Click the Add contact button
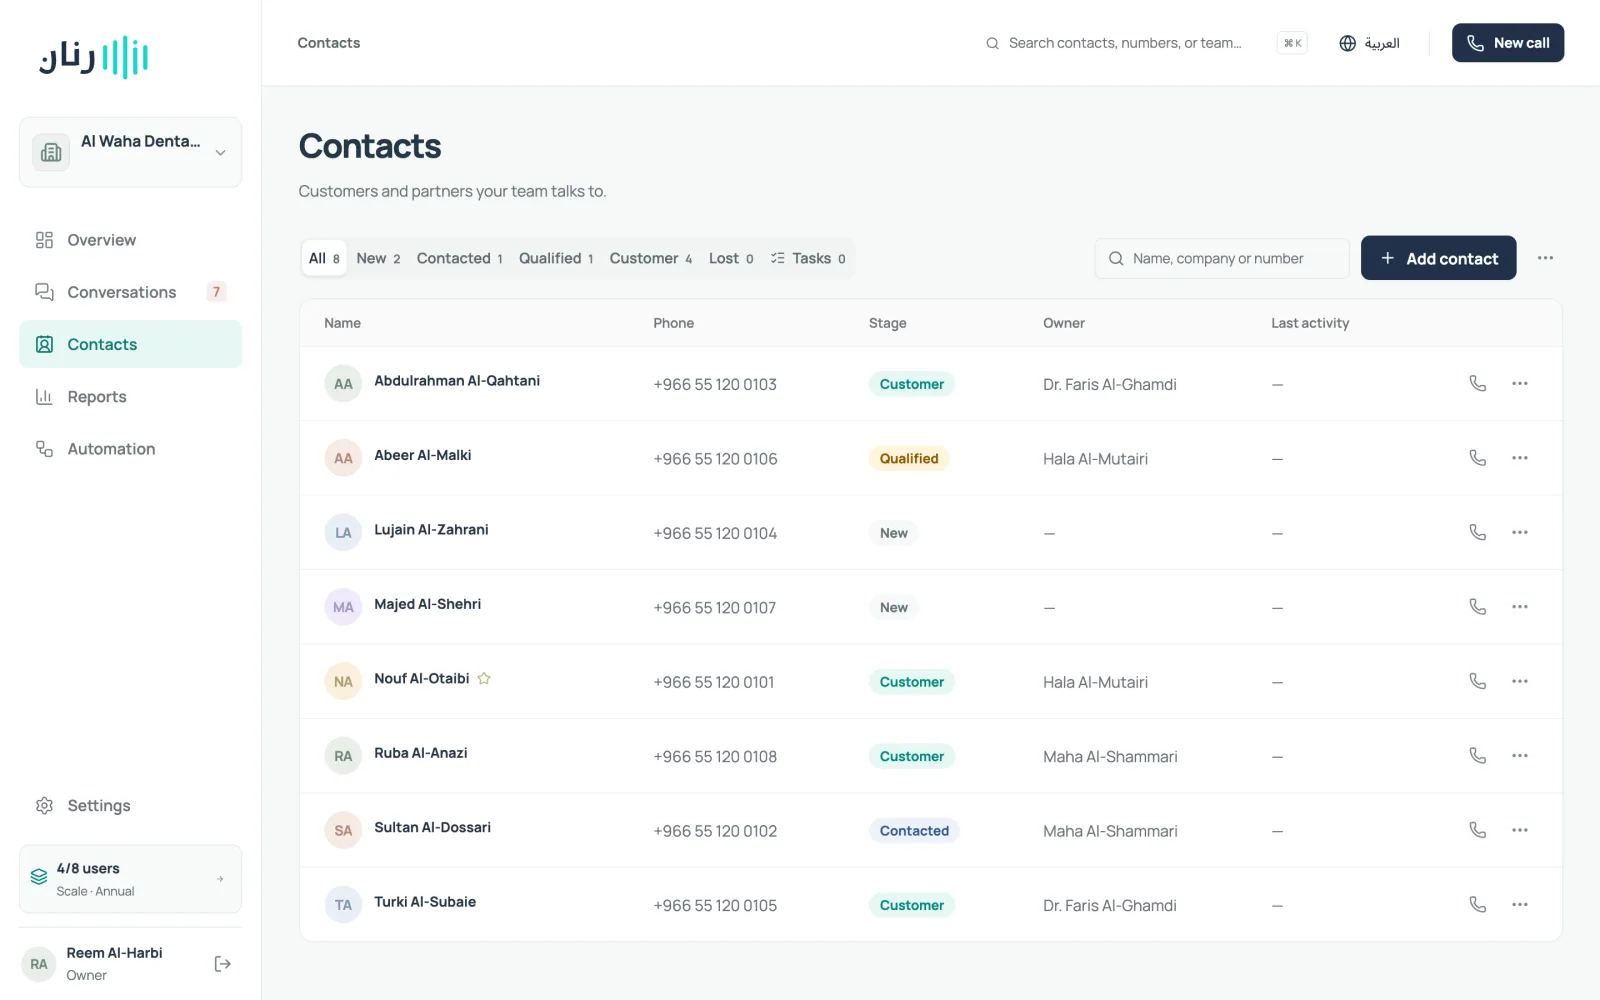Screen dimensions: 1600x1000 click(1438, 258)
